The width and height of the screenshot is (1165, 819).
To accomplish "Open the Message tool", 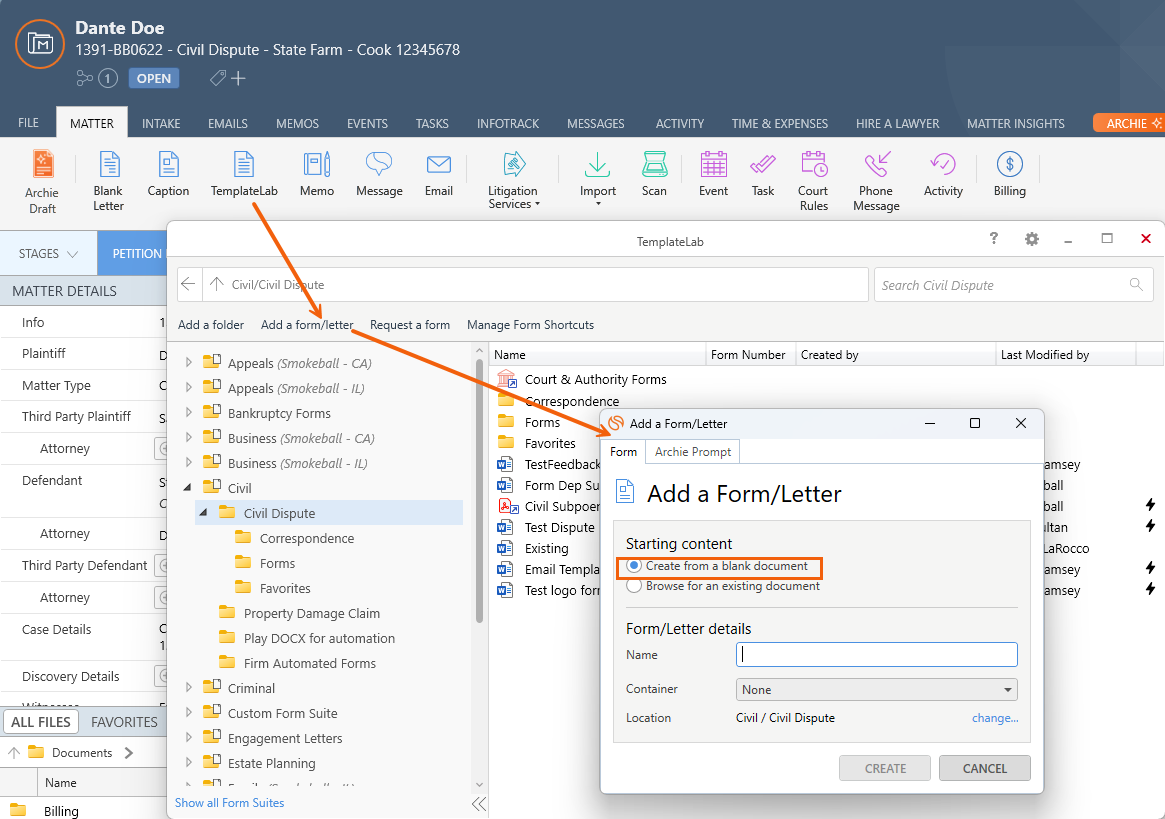I will (379, 174).
